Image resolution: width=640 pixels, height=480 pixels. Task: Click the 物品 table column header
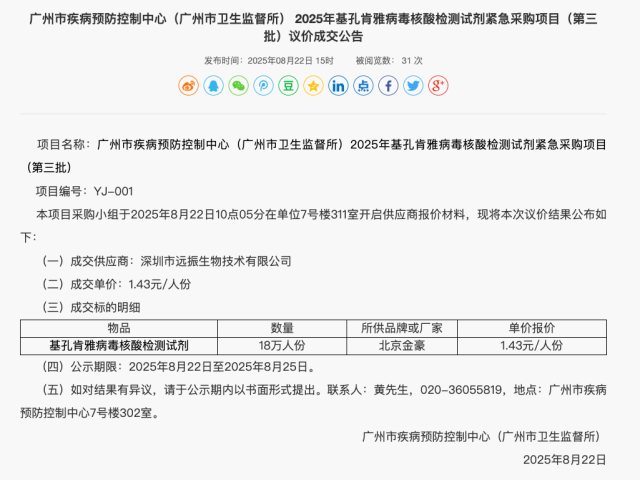tap(119, 327)
